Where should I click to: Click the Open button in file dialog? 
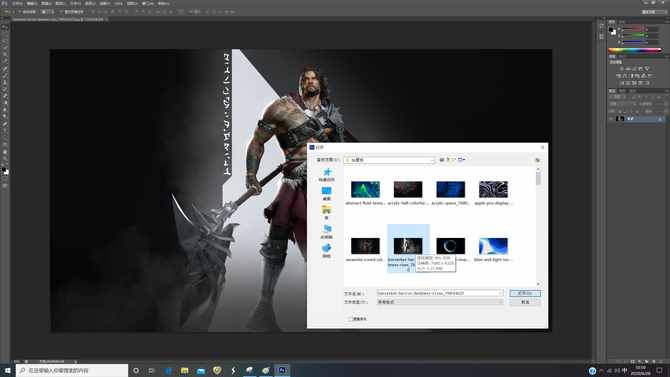point(525,293)
